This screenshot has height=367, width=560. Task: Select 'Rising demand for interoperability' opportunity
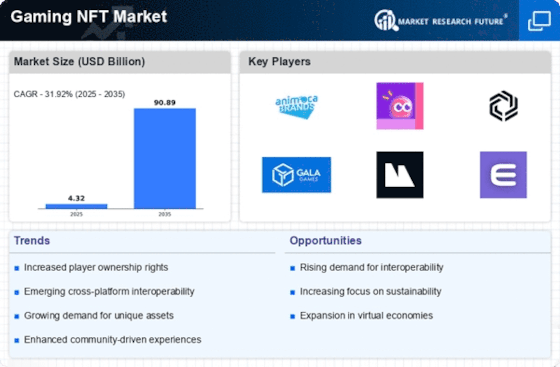tap(371, 267)
